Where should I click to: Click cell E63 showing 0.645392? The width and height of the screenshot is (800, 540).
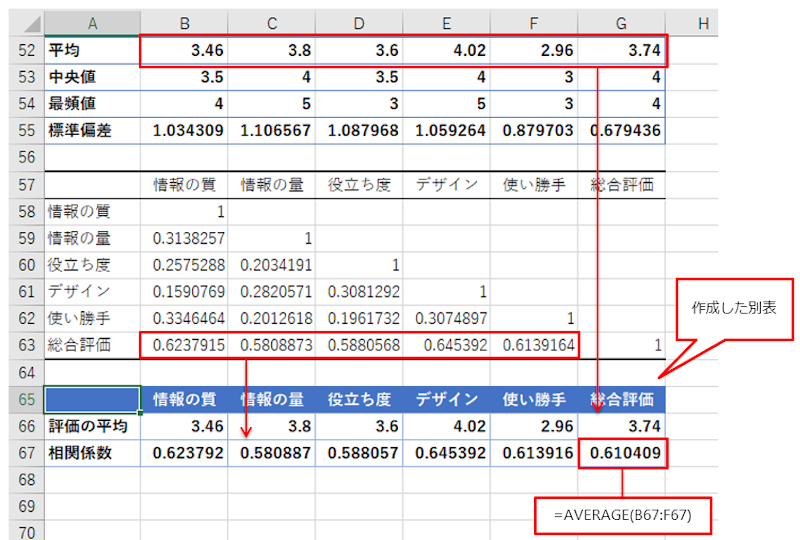(447, 345)
